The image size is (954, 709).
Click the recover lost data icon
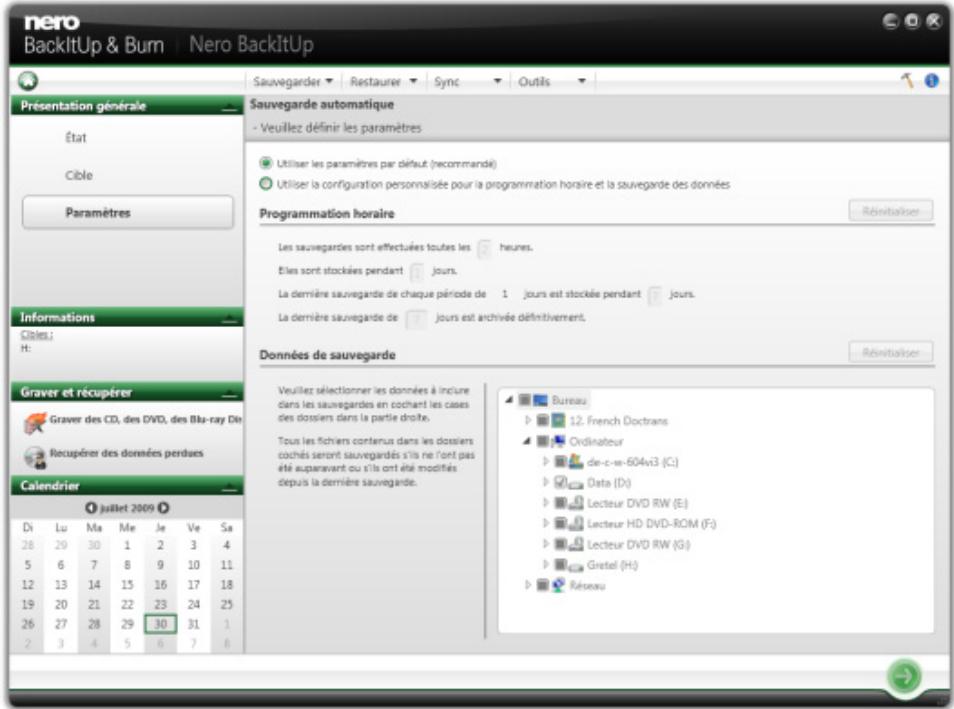click(35, 456)
